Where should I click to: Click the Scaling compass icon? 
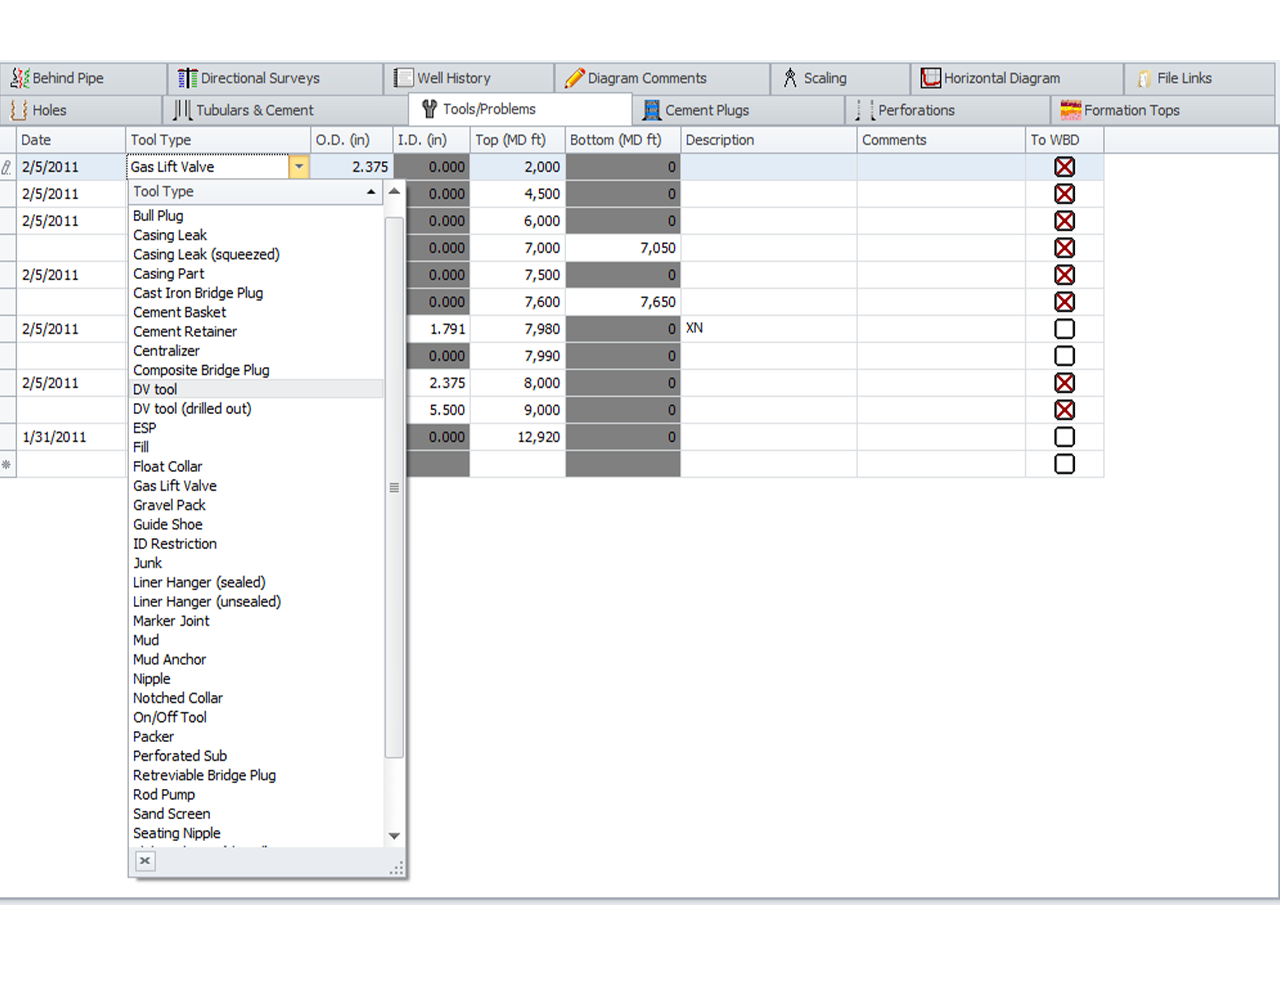click(x=790, y=78)
